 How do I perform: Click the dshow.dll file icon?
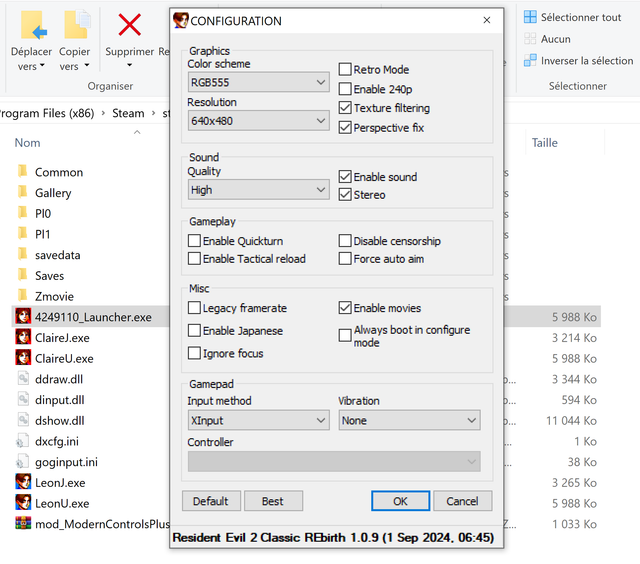coord(23,420)
